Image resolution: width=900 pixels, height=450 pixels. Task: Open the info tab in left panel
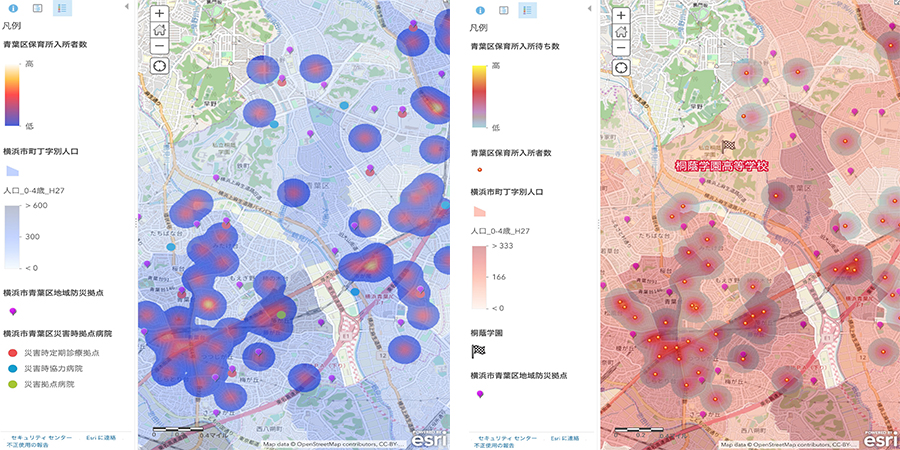11,9
